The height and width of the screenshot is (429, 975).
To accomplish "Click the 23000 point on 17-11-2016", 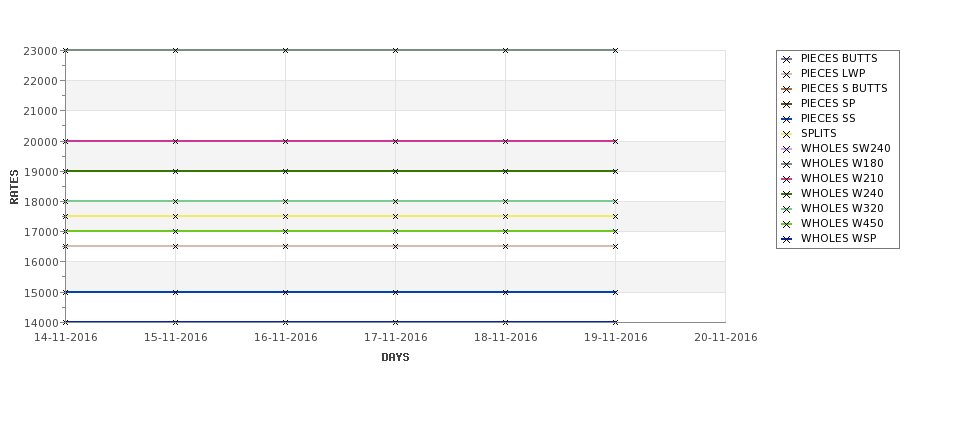I will [x=395, y=50].
